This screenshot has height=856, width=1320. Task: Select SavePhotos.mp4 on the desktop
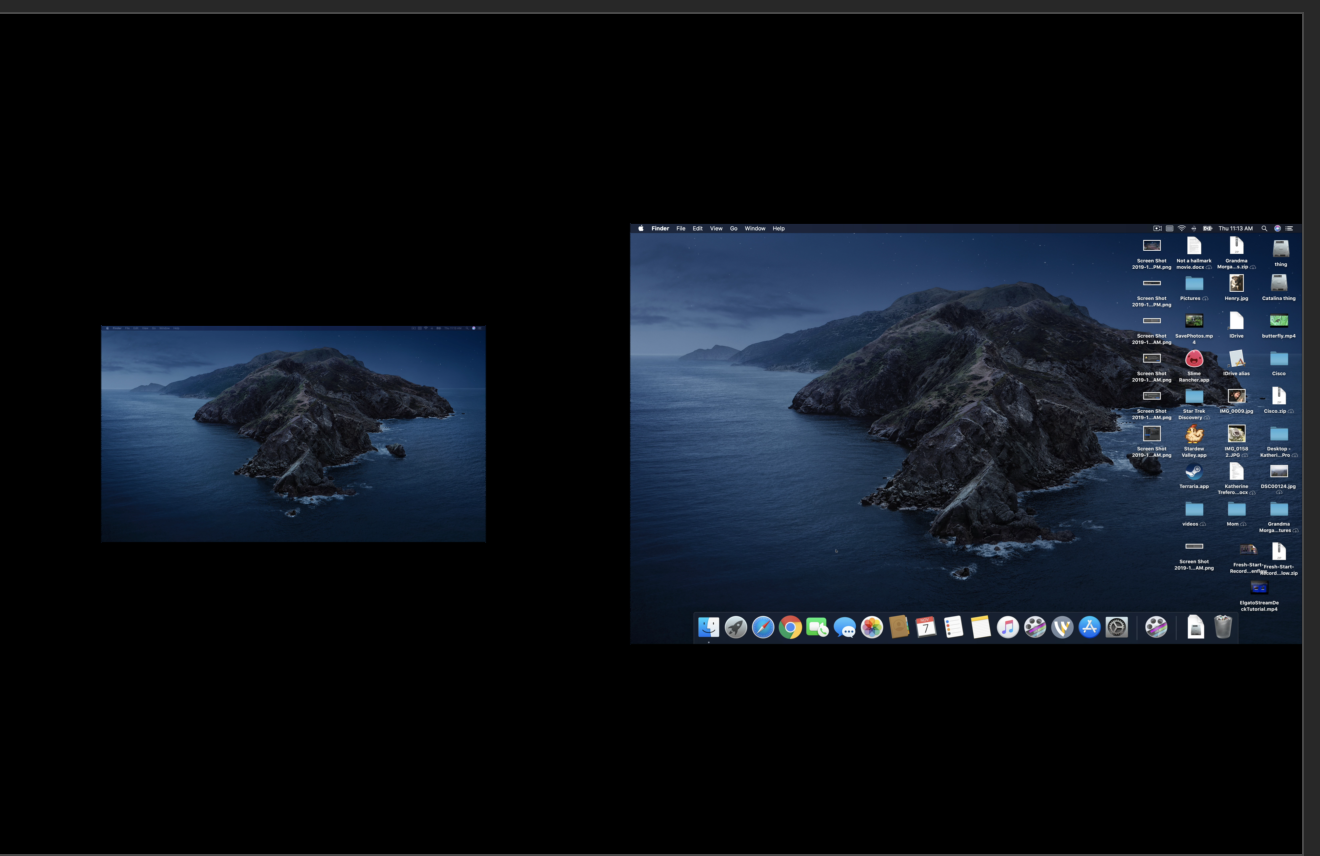pos(1193,321)
